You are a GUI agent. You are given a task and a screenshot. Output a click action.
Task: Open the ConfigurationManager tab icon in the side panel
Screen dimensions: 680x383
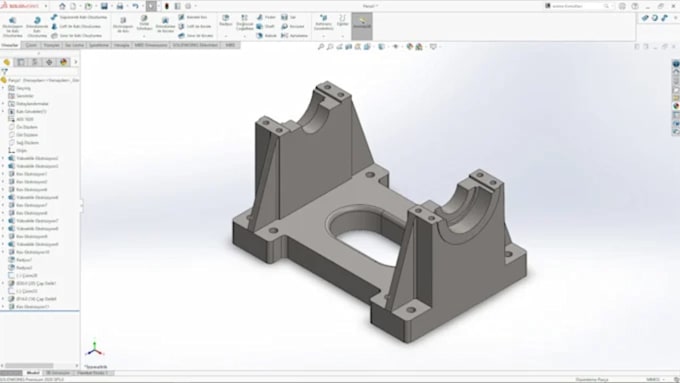tap(35, 62)
